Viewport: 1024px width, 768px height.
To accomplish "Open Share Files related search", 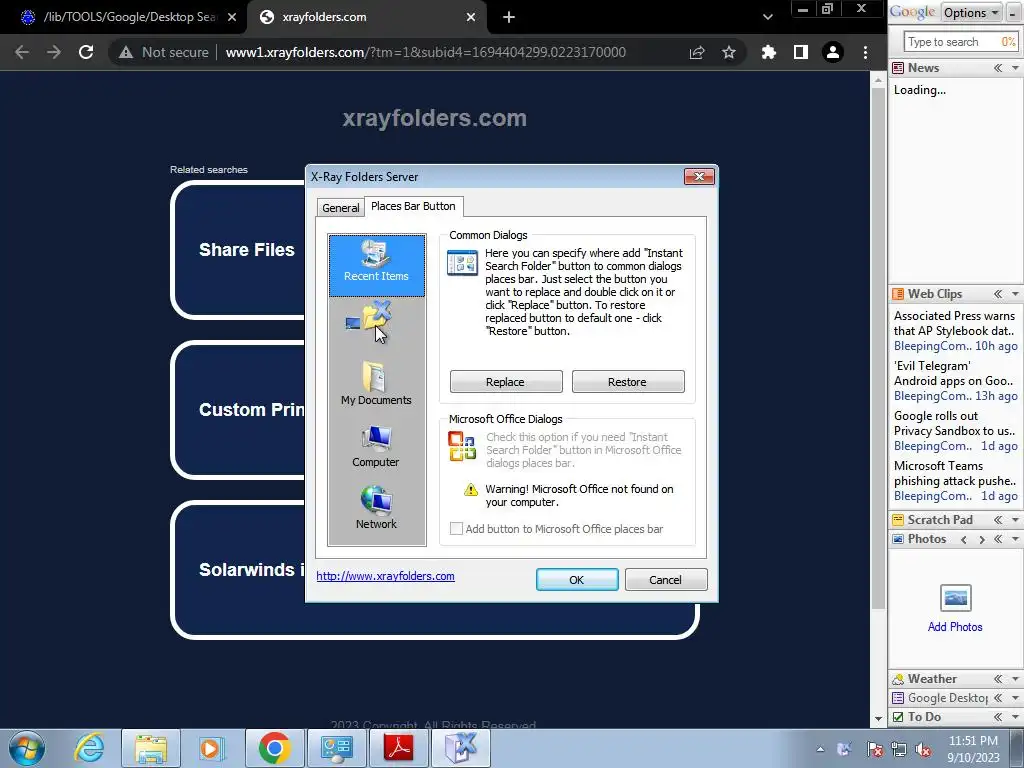I will (x=247, y=249).
